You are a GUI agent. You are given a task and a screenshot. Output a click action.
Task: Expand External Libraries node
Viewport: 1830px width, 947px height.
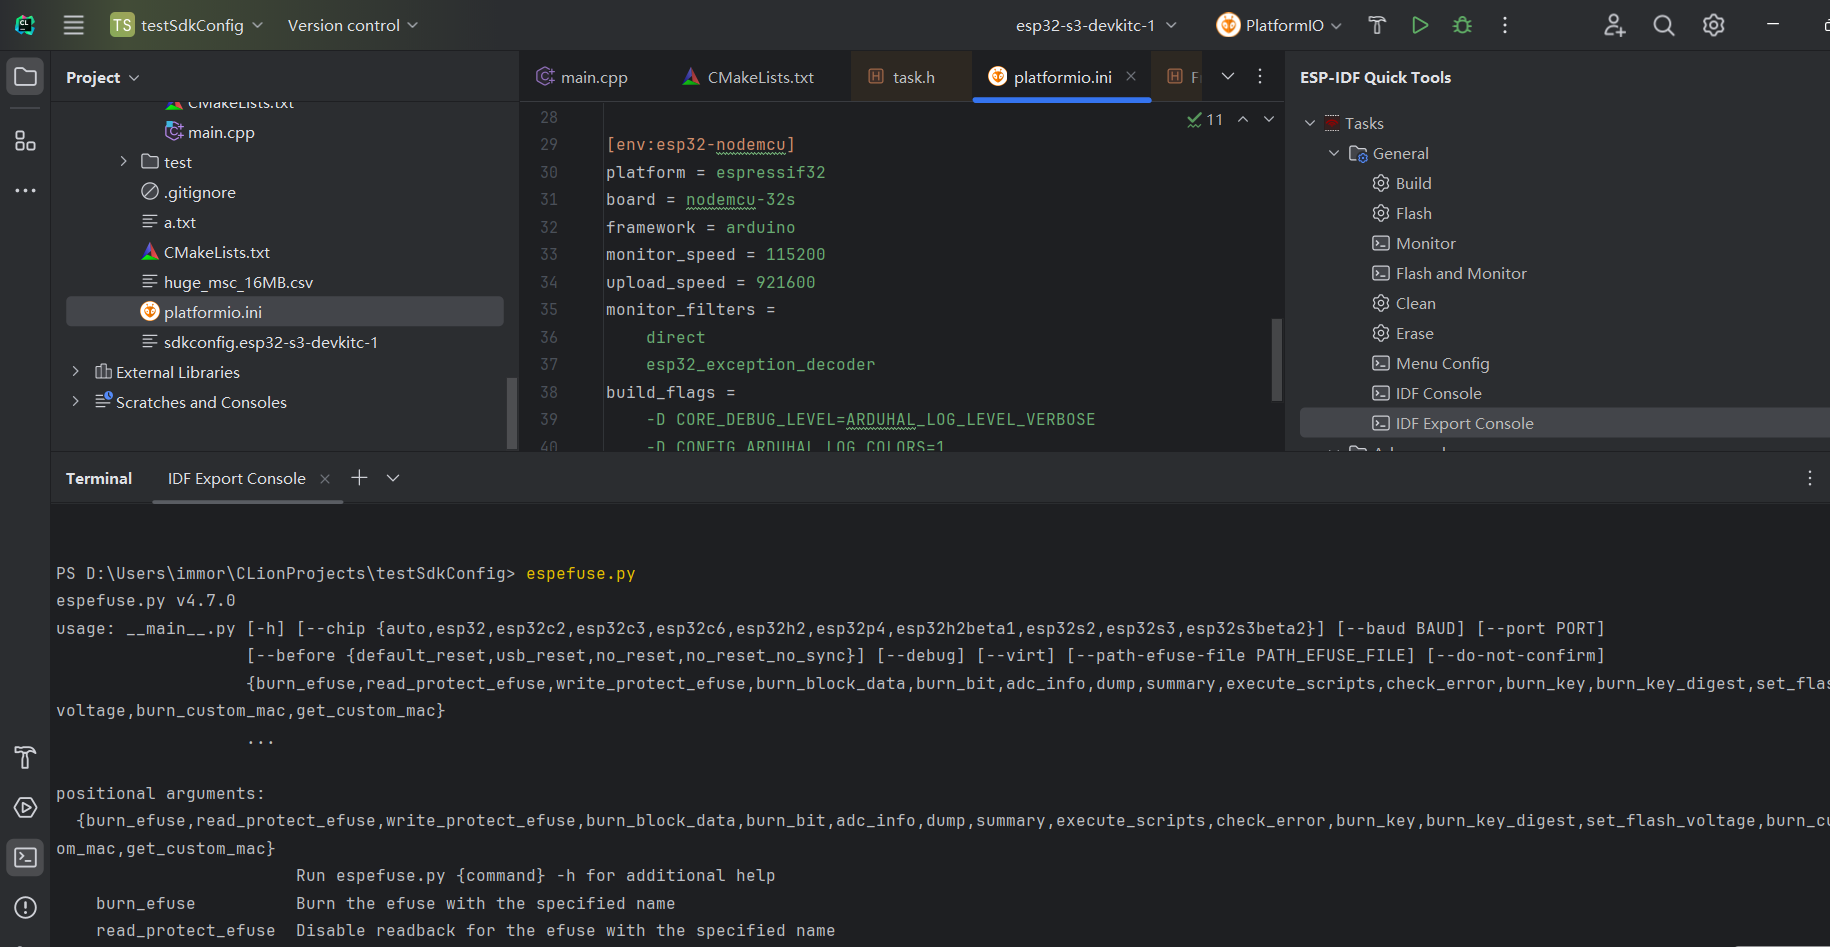[75, 371]
